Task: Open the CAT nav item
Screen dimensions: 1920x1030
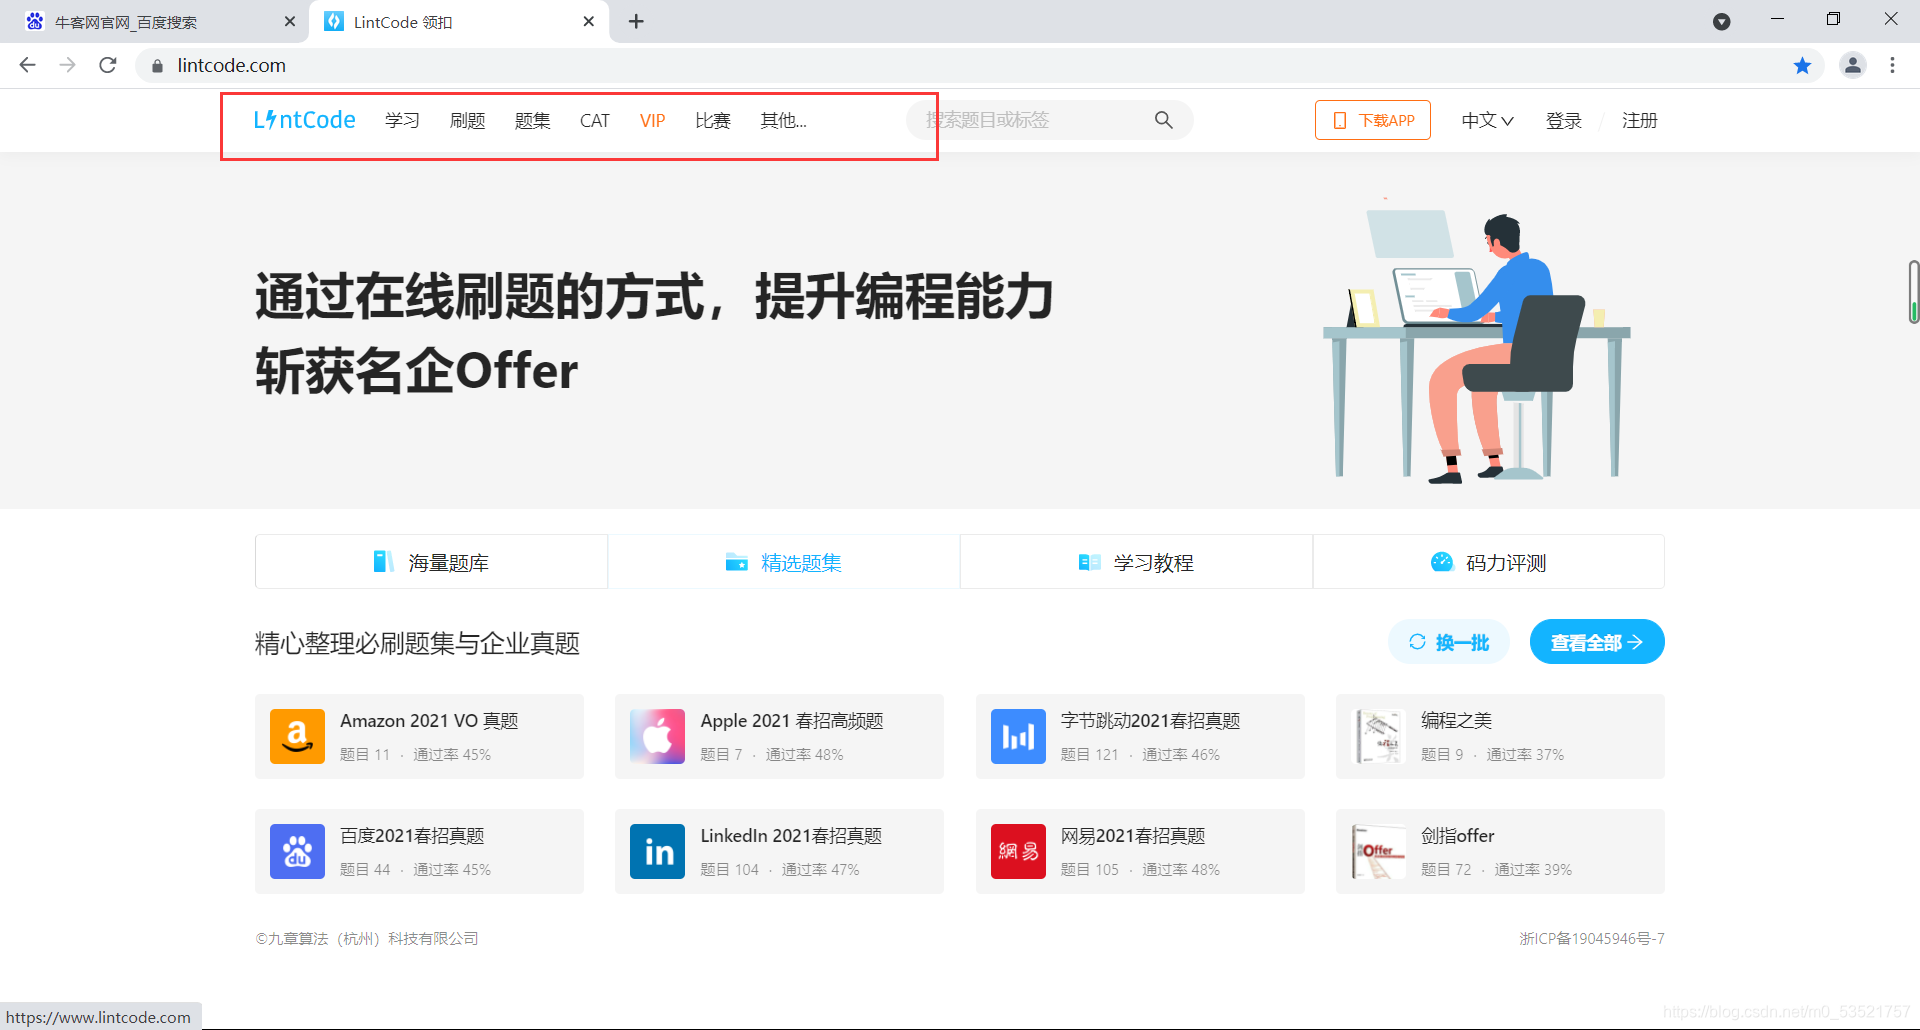Action: click(594, 120)
